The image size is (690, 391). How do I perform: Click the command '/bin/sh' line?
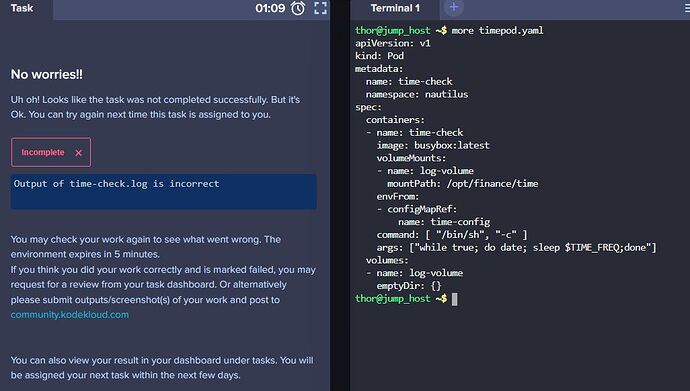pyautogui.click(x=452, y=234)
